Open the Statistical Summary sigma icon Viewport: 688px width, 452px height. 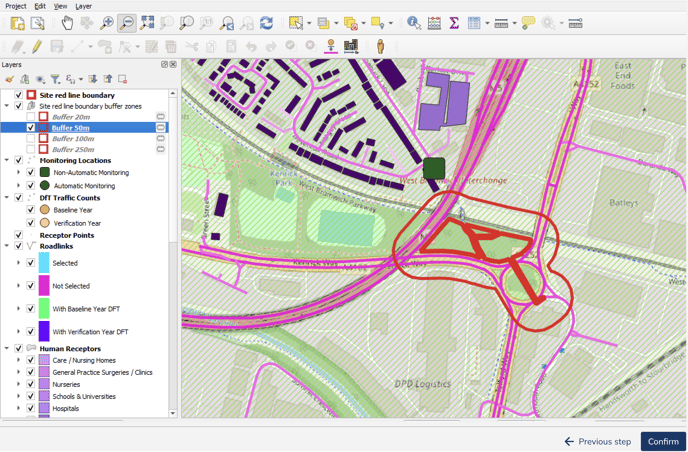coord(454,23)
